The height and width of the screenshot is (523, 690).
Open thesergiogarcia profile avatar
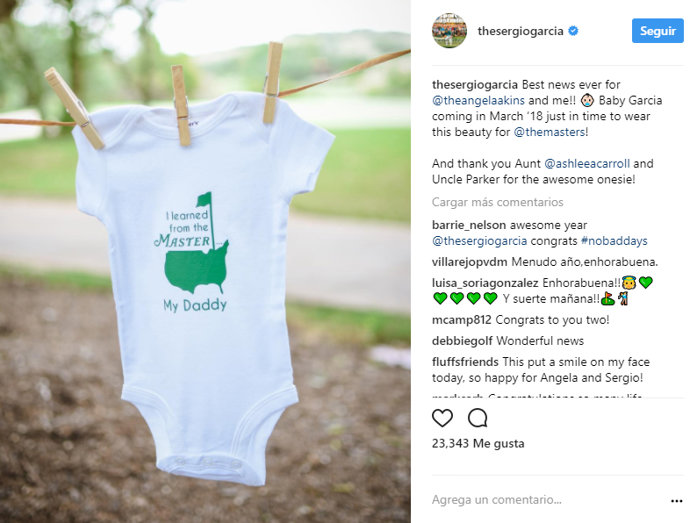tap(449, 30)
